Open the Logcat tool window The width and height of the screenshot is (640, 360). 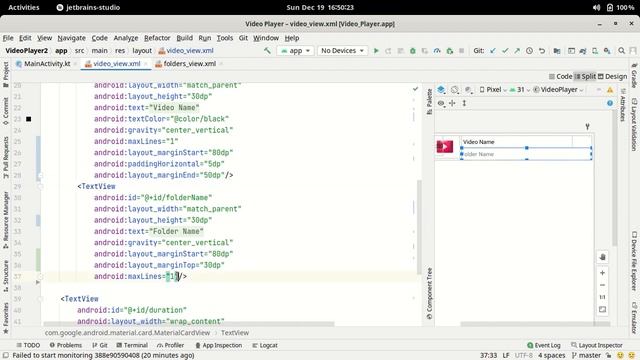pyautogui.click(x=265, y=345)
